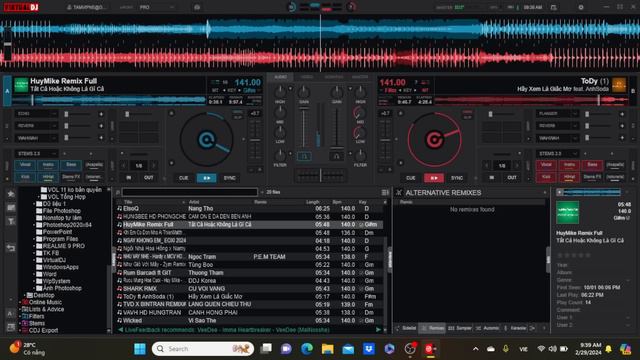Viewport: 640px width, 360px height.
Task: Open the Automix tab in the side panel
Action: click(487, 328)
